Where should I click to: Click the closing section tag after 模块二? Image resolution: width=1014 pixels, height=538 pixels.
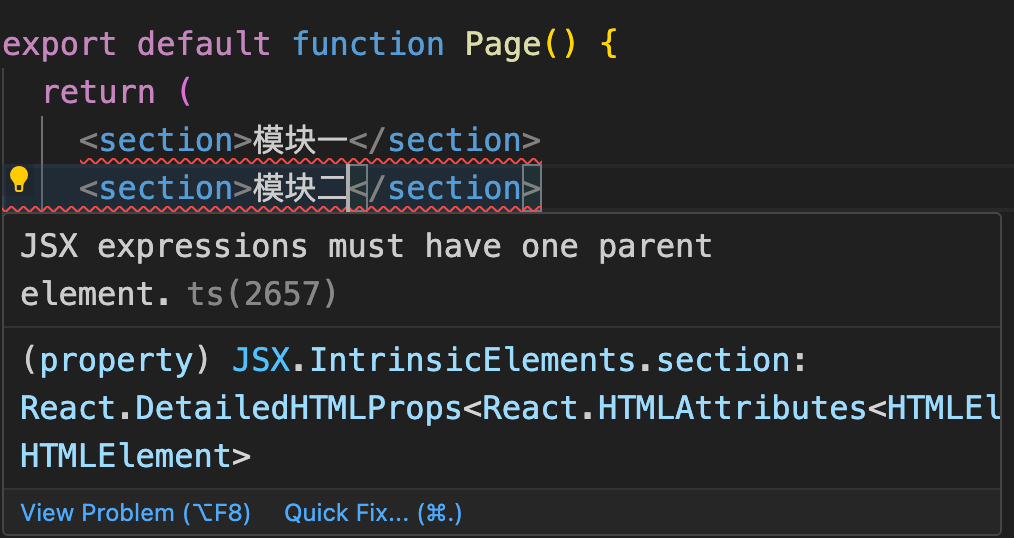point(454,188)
